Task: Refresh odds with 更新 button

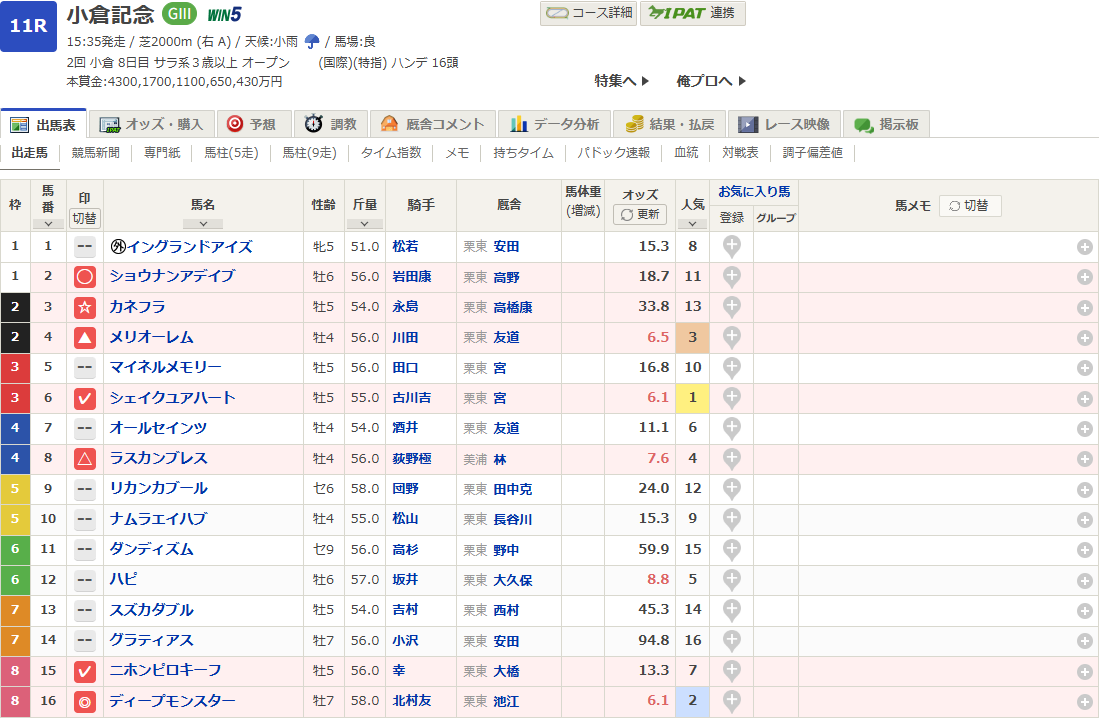Action: [x=640, y=214]
